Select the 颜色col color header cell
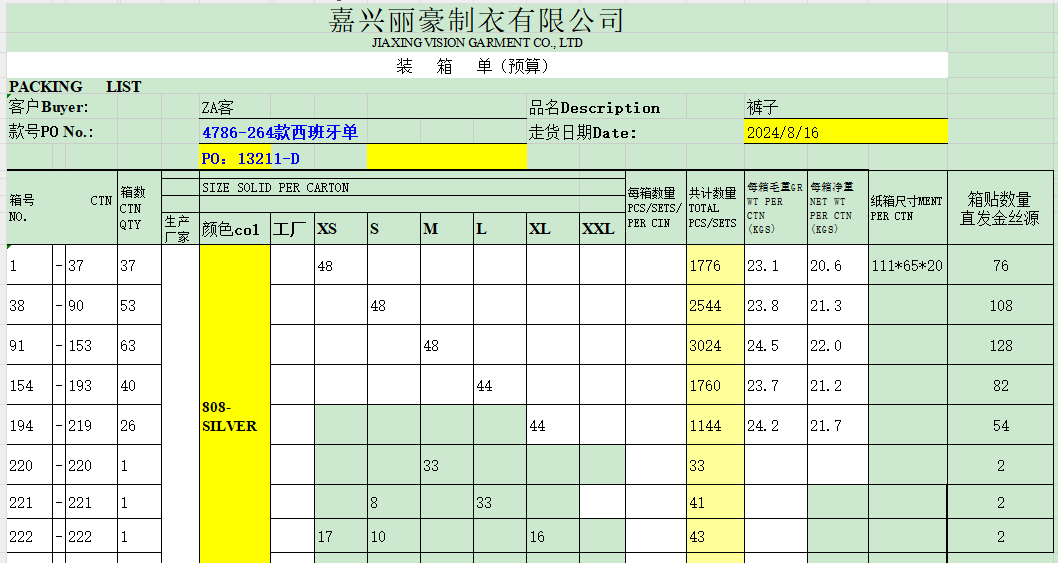 coord(231,229)
